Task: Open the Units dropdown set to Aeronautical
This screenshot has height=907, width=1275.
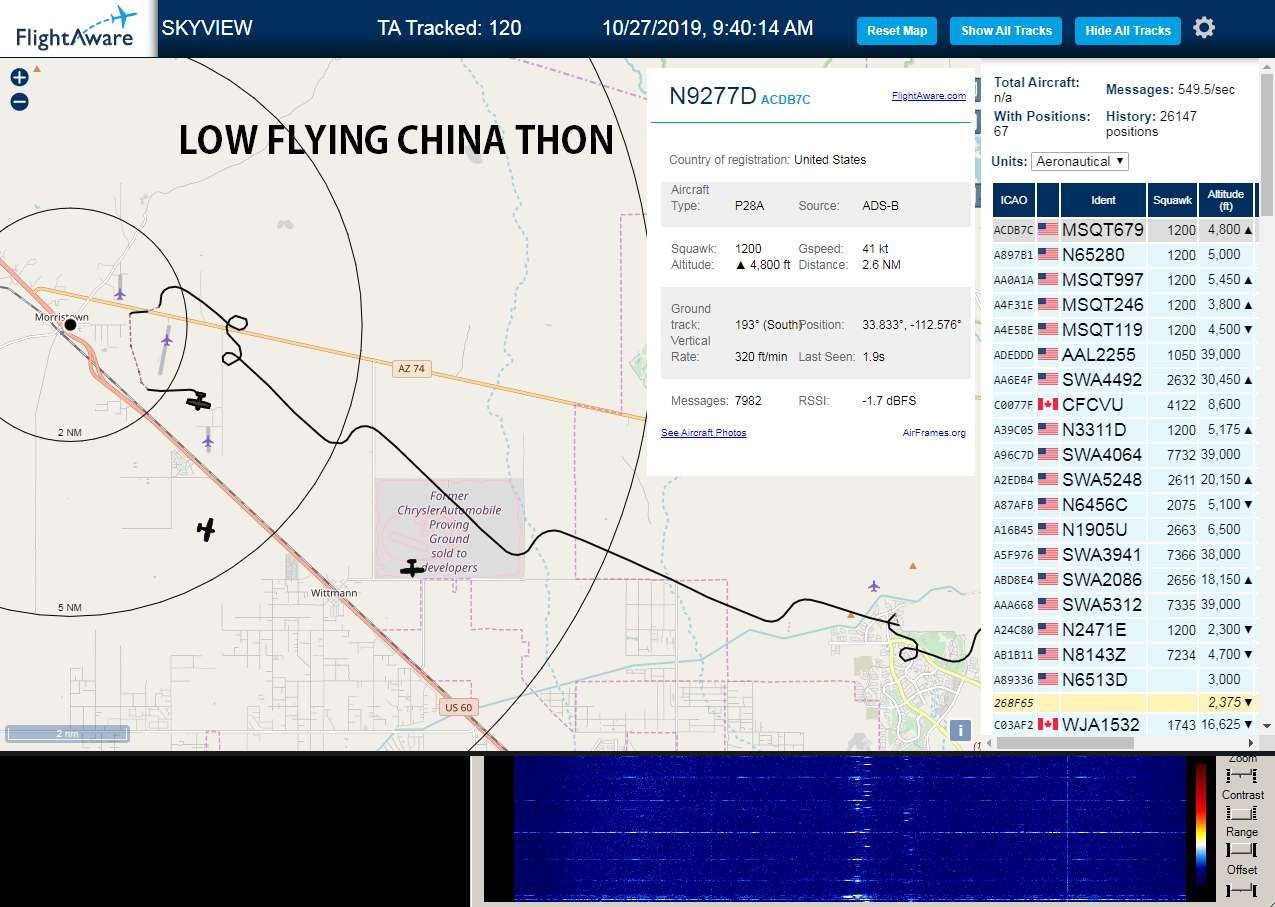Action: [1080, 161]
